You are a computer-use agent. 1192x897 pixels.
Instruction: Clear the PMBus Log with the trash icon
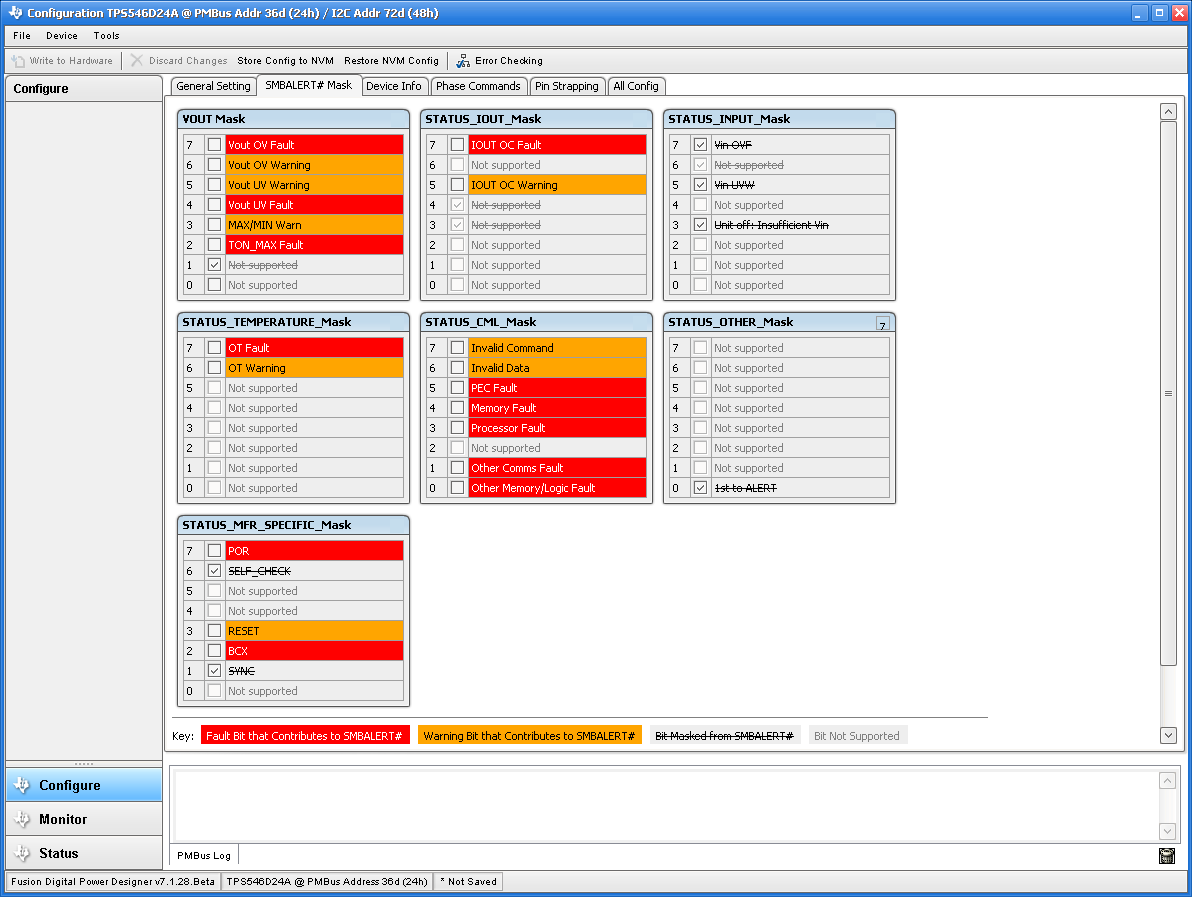tap(1167, 856)
